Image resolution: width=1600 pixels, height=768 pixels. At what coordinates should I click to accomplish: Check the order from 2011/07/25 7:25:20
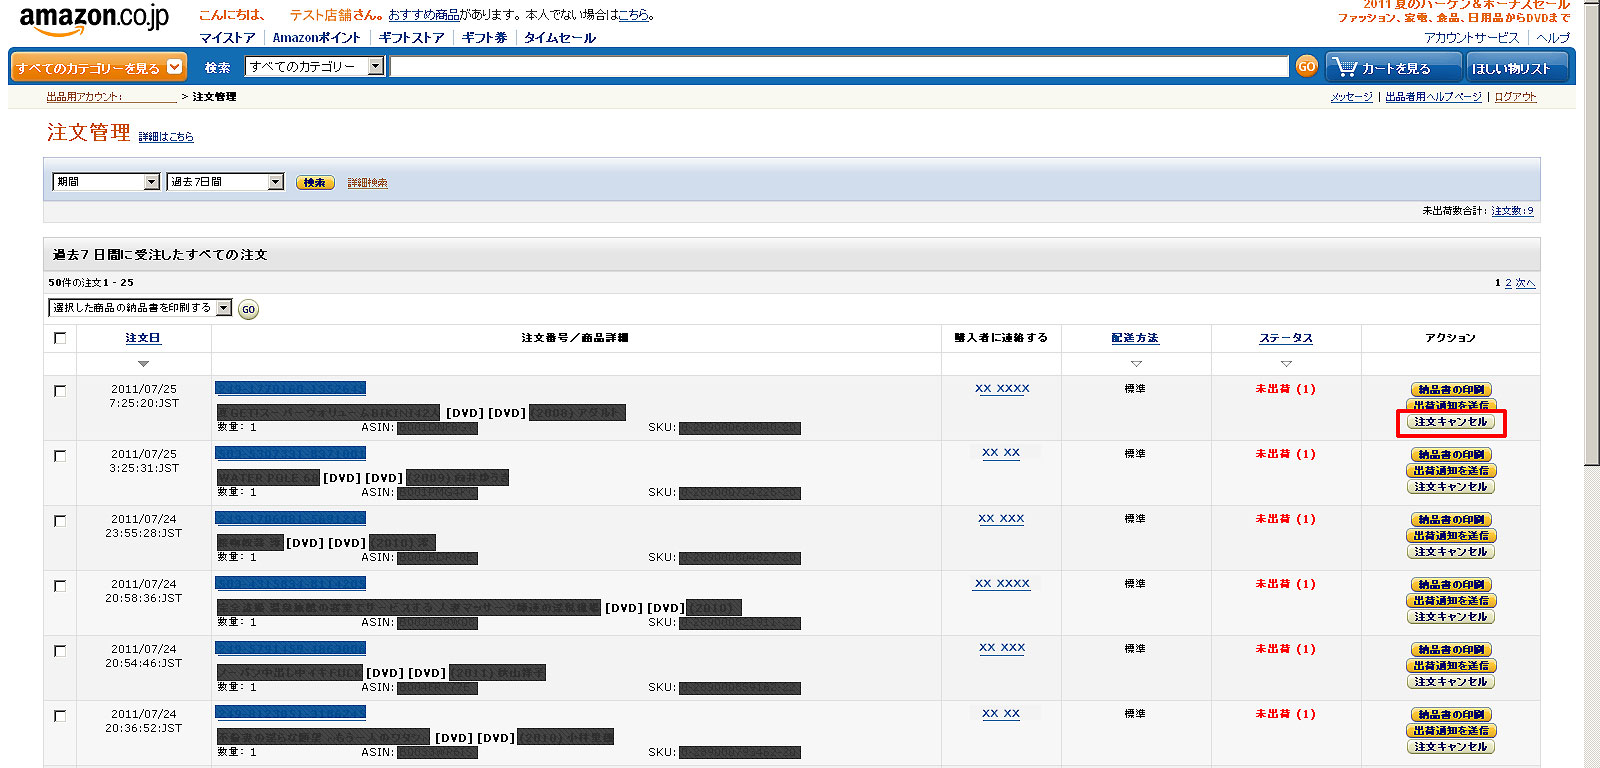pyautogui.click(x=60, y=391)
